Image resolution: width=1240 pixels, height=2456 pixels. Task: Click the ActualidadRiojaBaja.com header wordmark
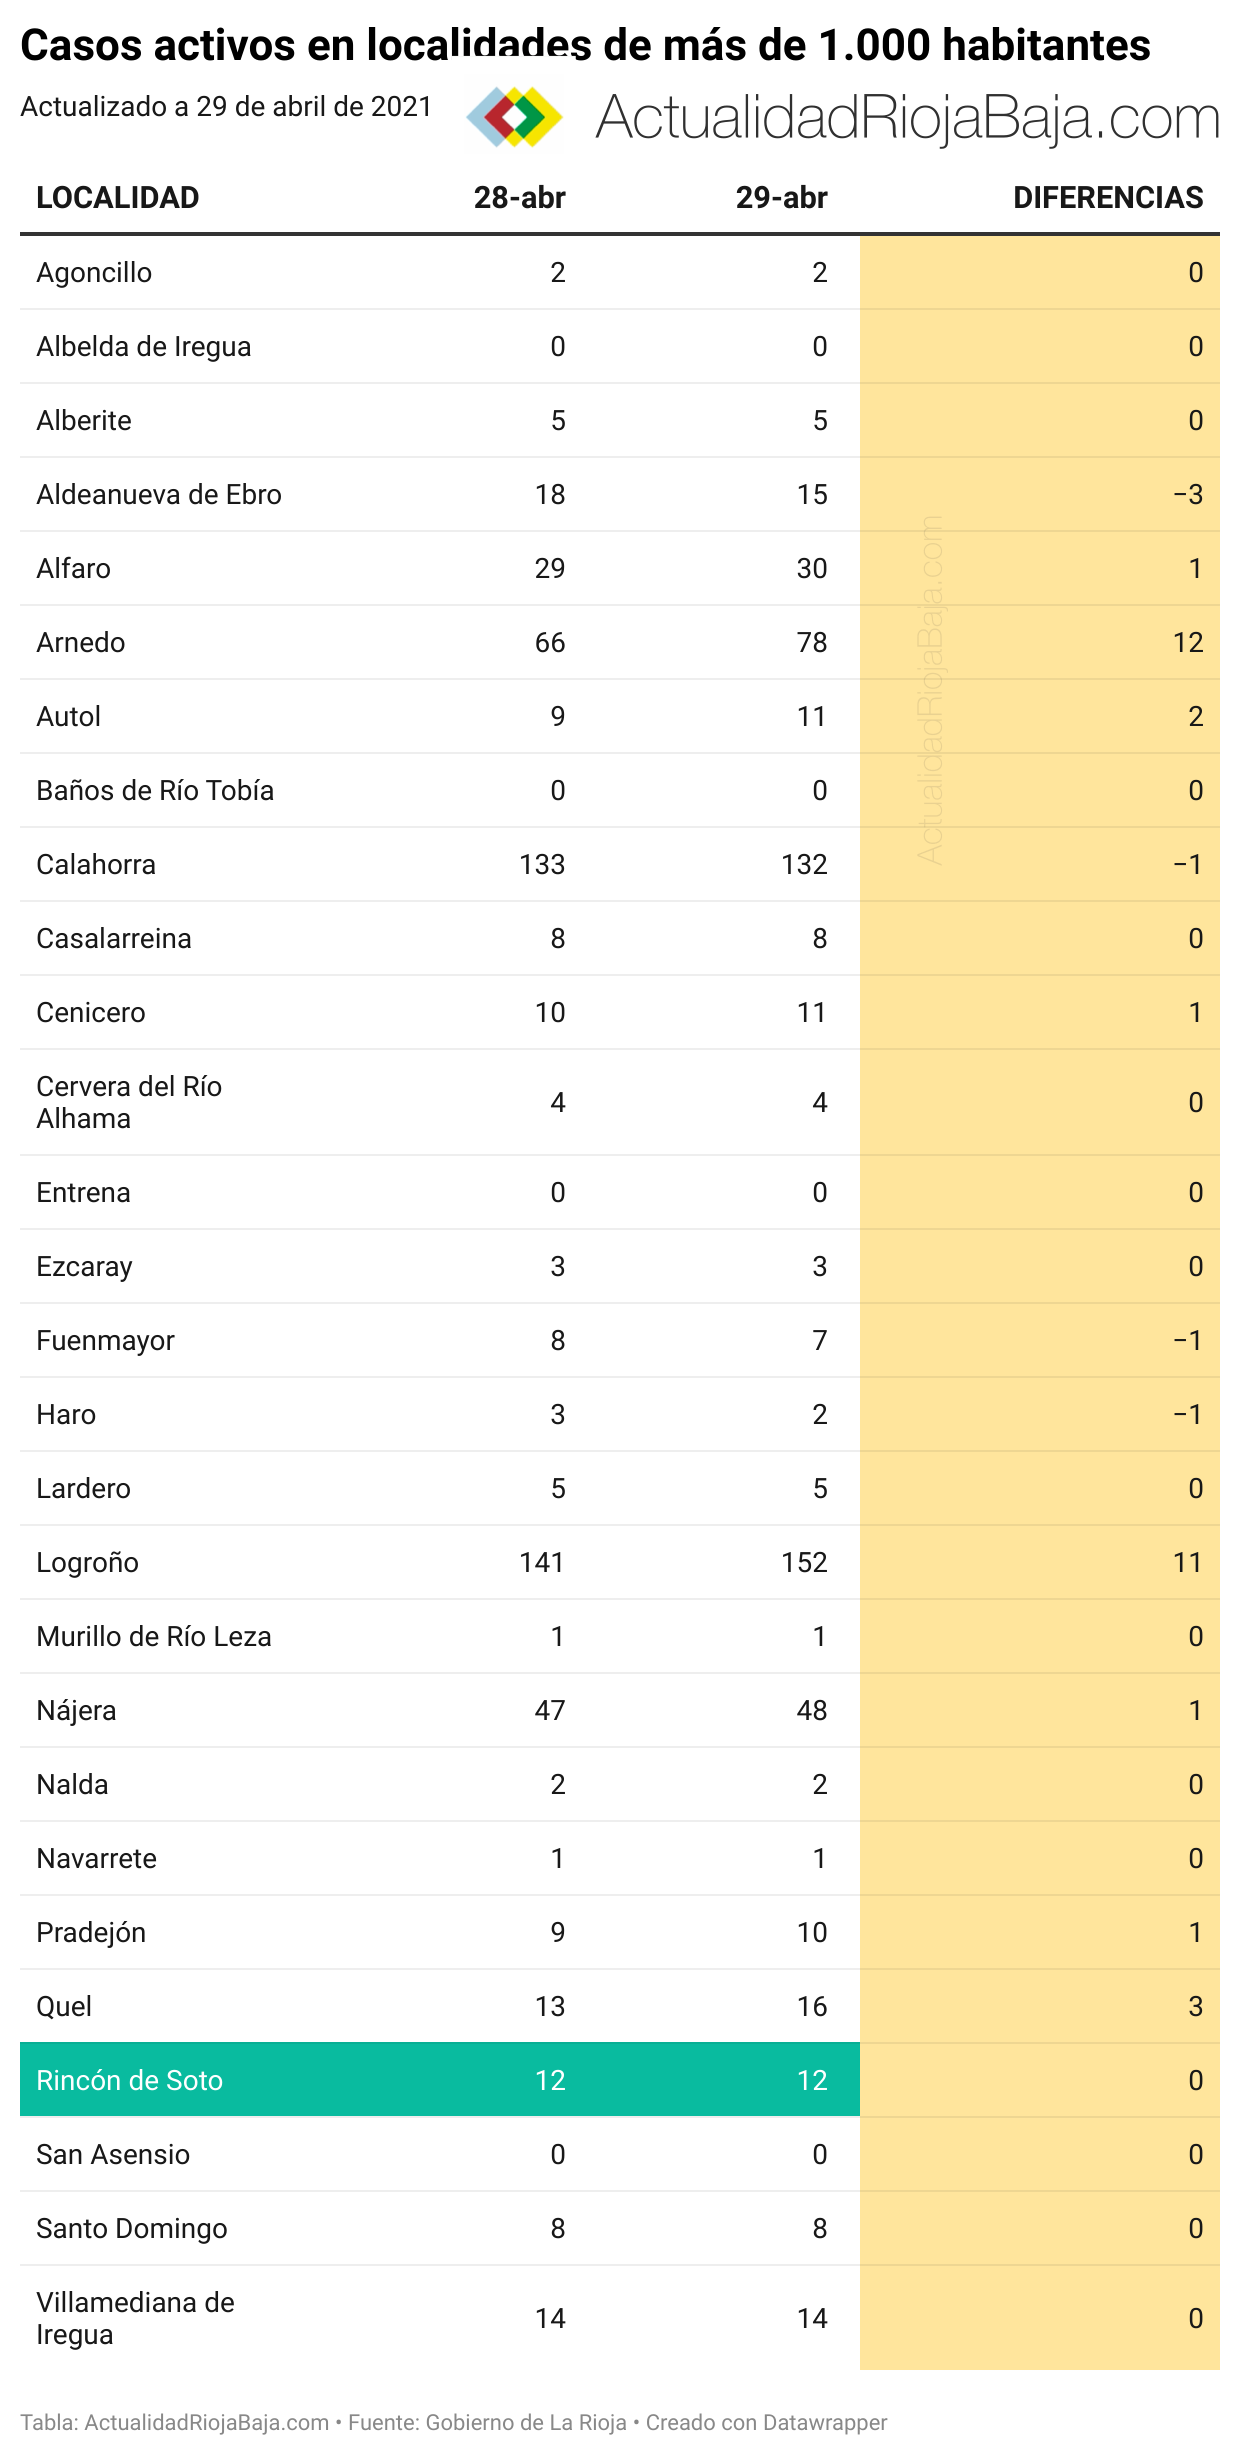[907, 118]
